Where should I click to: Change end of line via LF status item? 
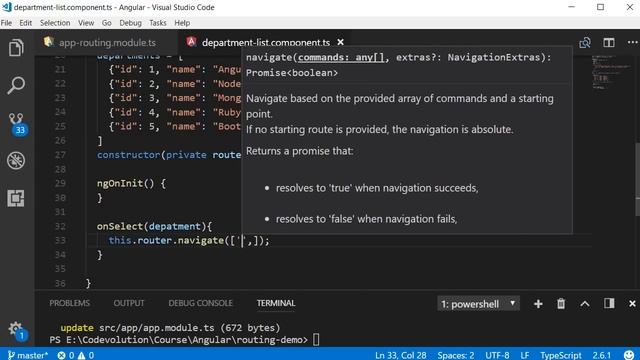(x=525, y=355)
